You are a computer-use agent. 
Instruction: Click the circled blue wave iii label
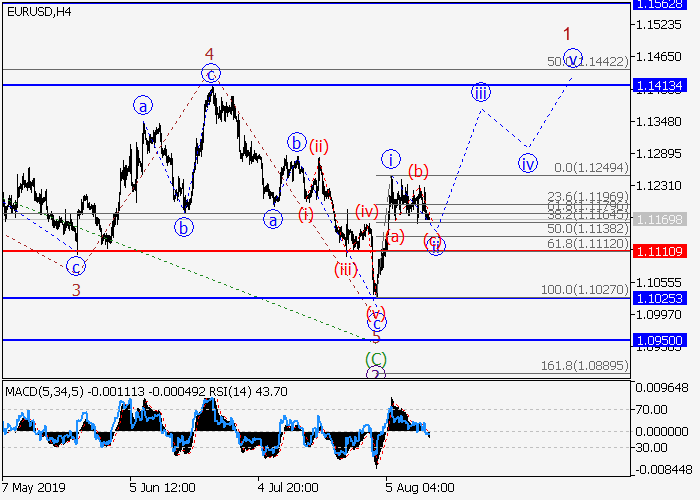click(481, 92)
